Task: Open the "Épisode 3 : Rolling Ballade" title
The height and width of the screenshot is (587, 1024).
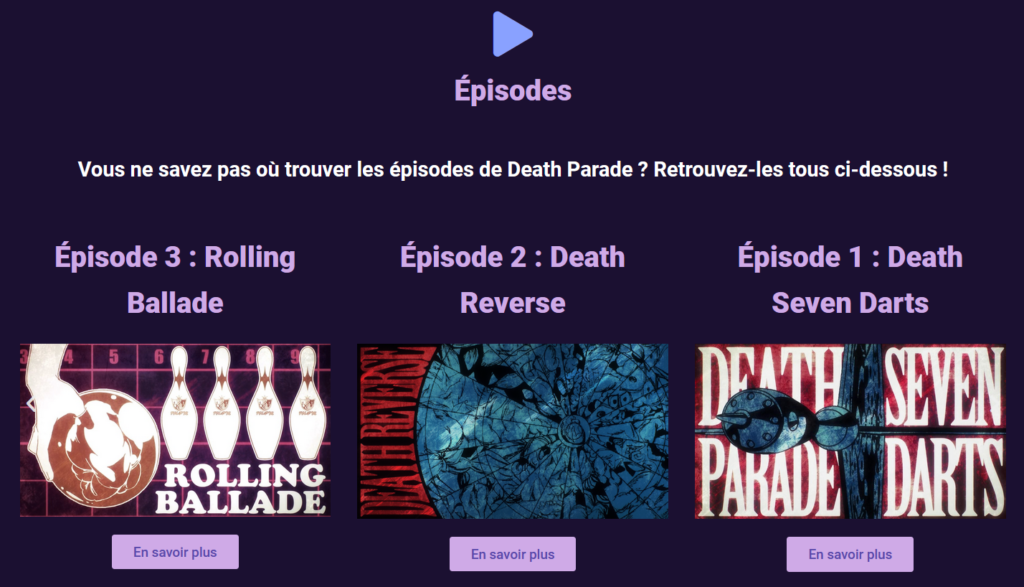Action: (x=175, y=279)
